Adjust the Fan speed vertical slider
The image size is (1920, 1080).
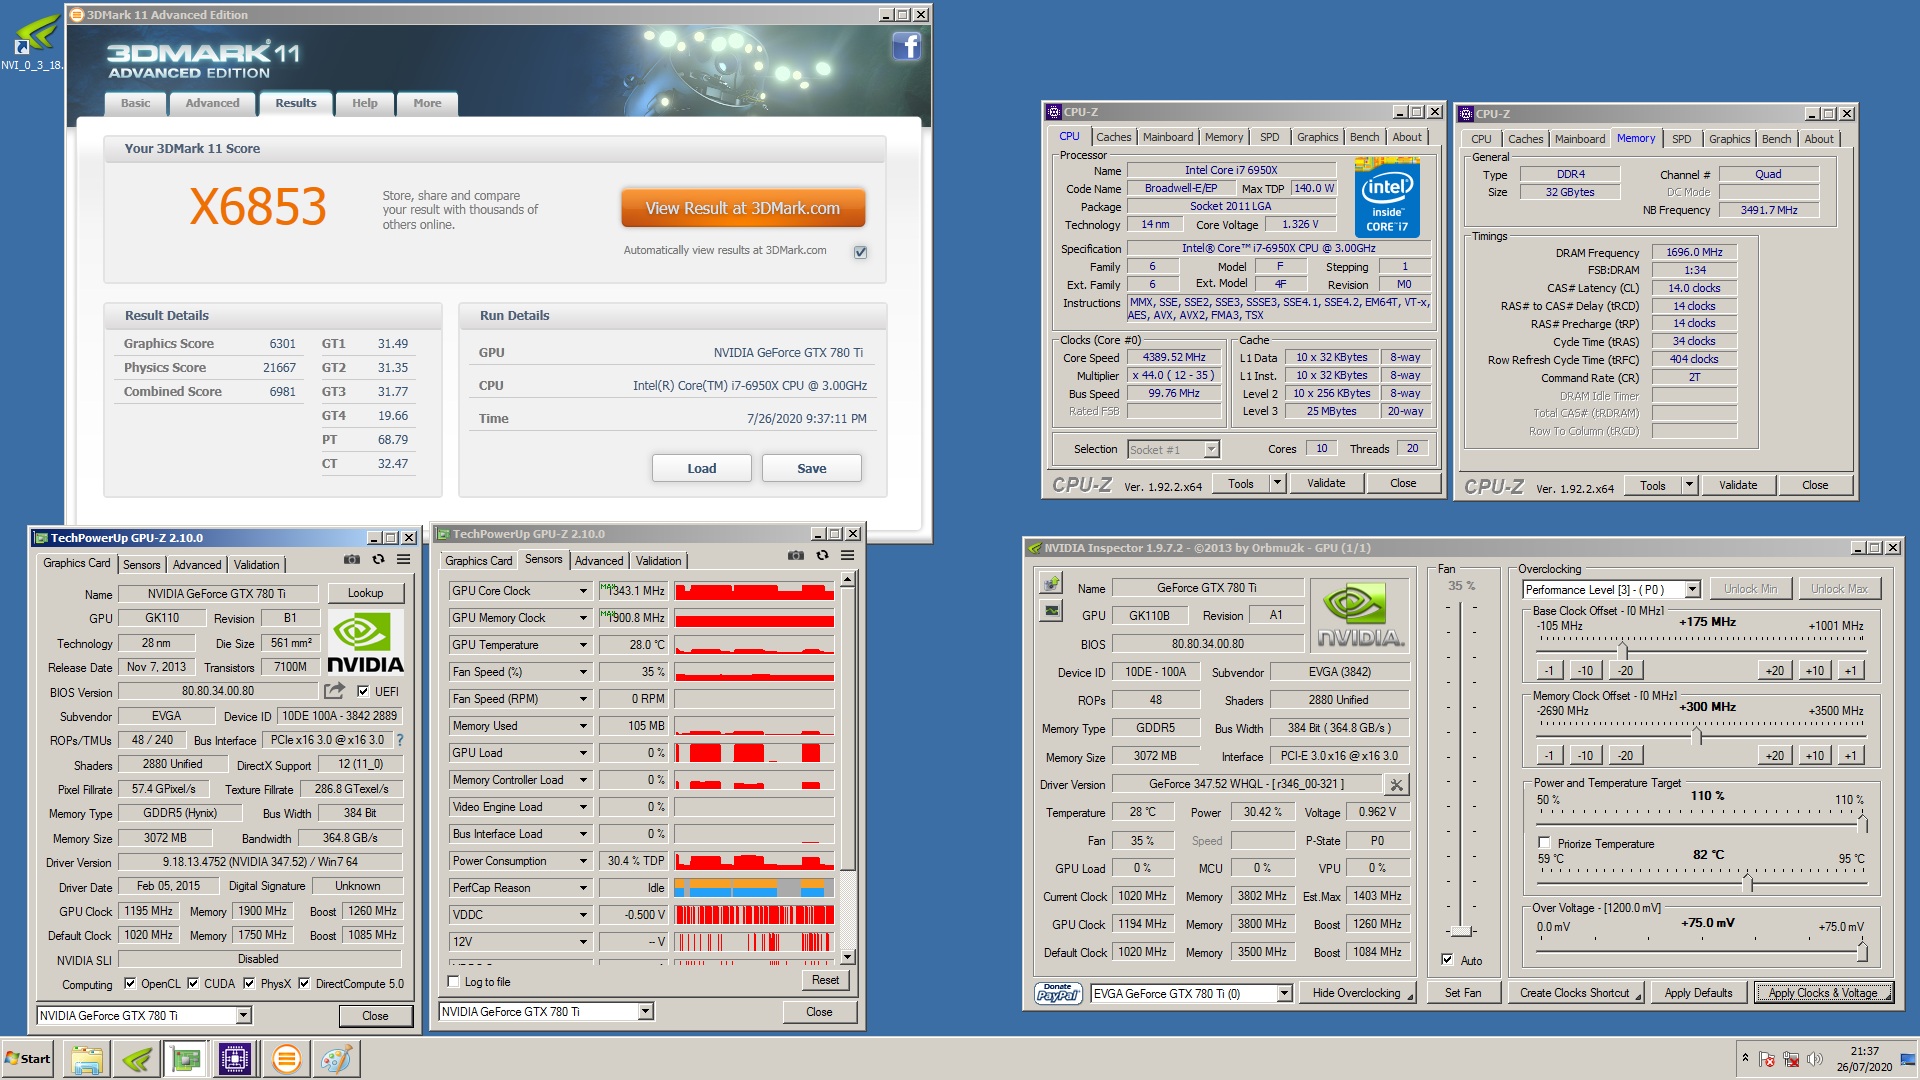[1461, 931]
